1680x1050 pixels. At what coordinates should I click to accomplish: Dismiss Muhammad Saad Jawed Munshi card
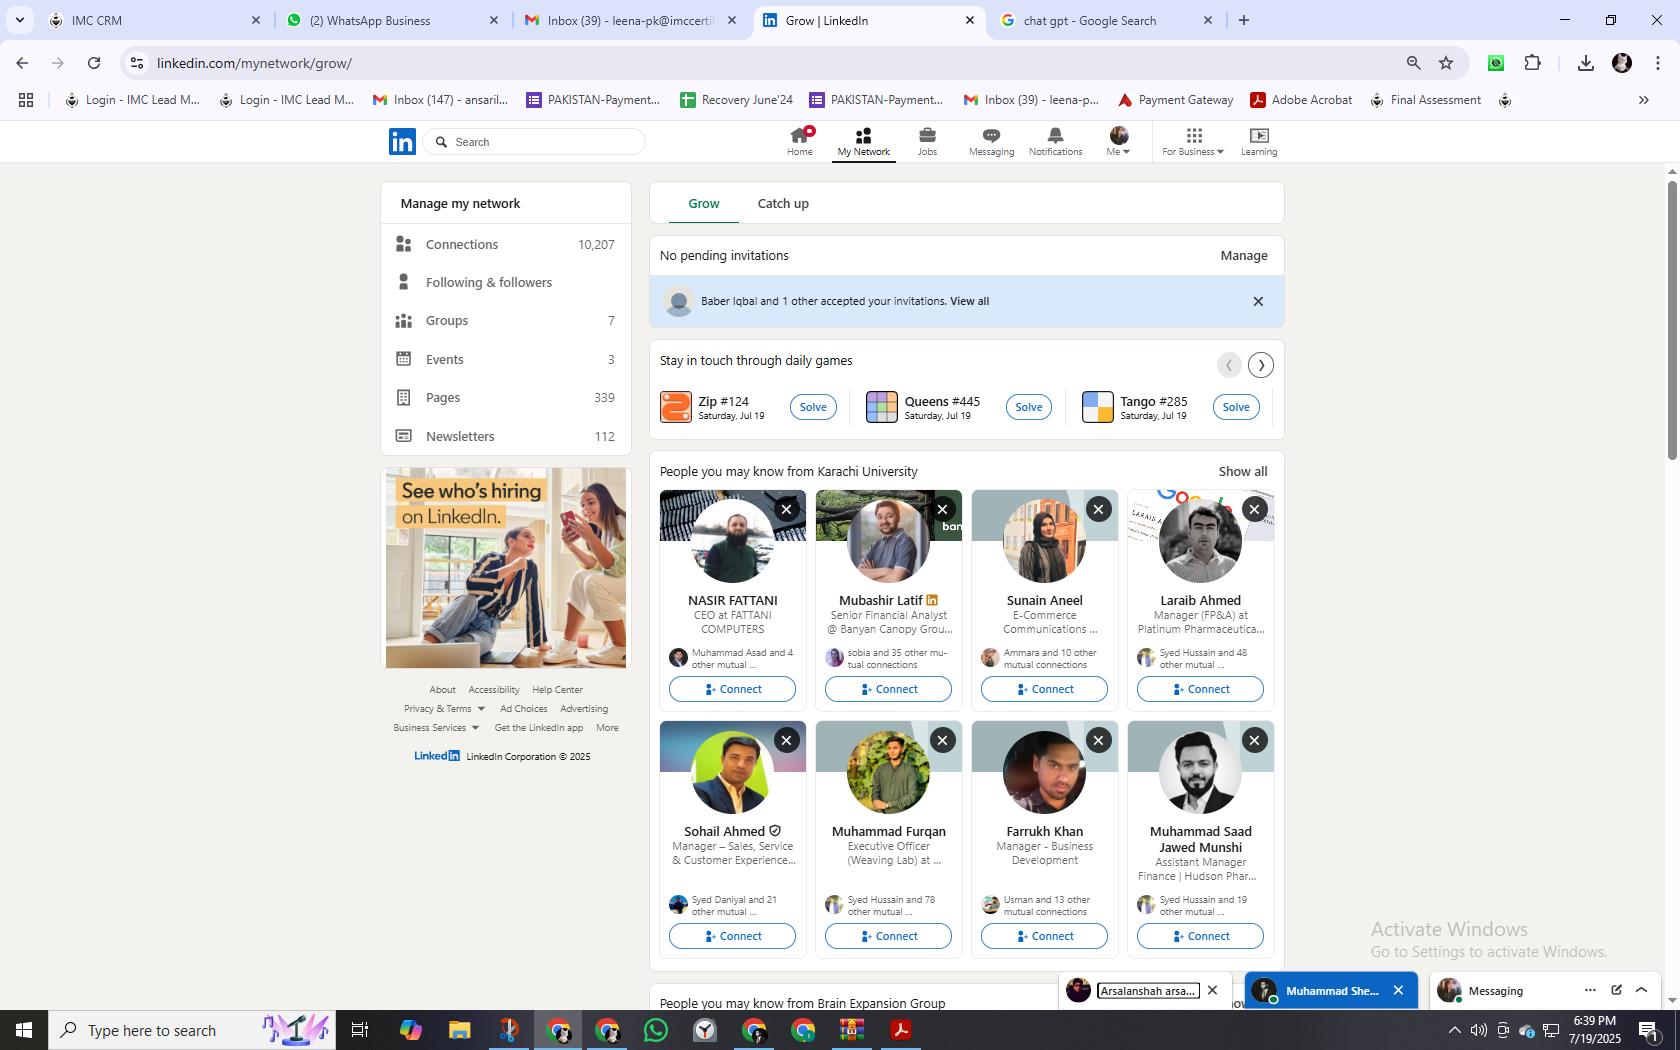coord(1254,740)
